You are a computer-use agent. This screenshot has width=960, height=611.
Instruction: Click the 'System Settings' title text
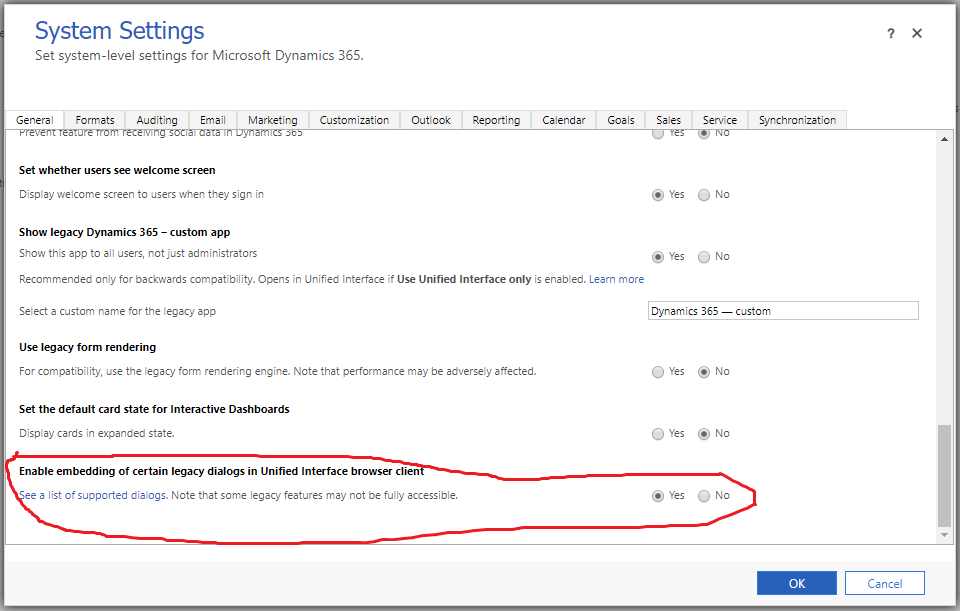click(119, 31)
